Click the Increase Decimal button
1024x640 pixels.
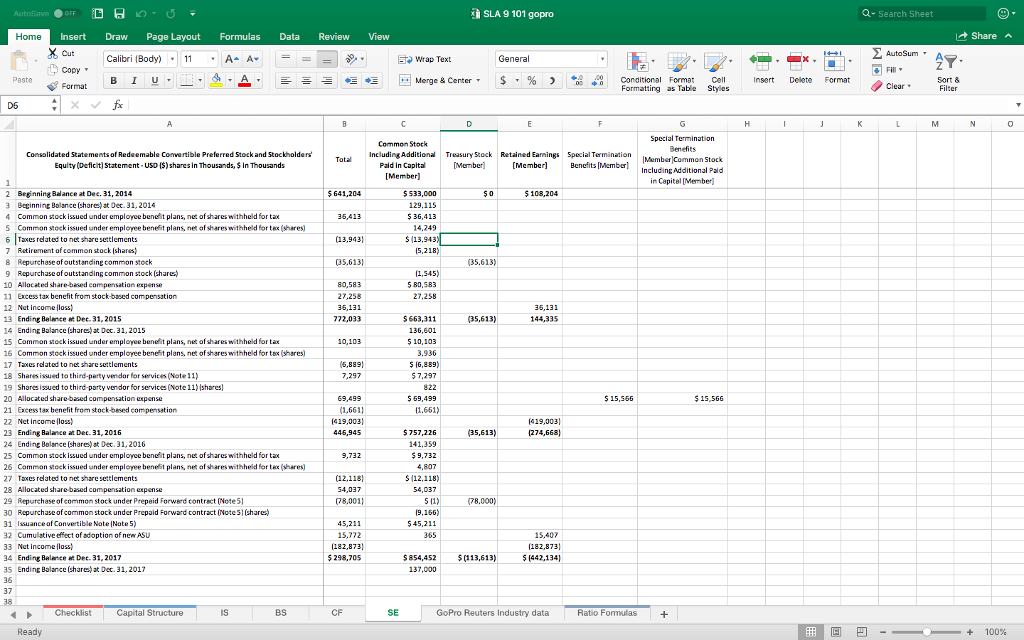click(x=577, y=80)
